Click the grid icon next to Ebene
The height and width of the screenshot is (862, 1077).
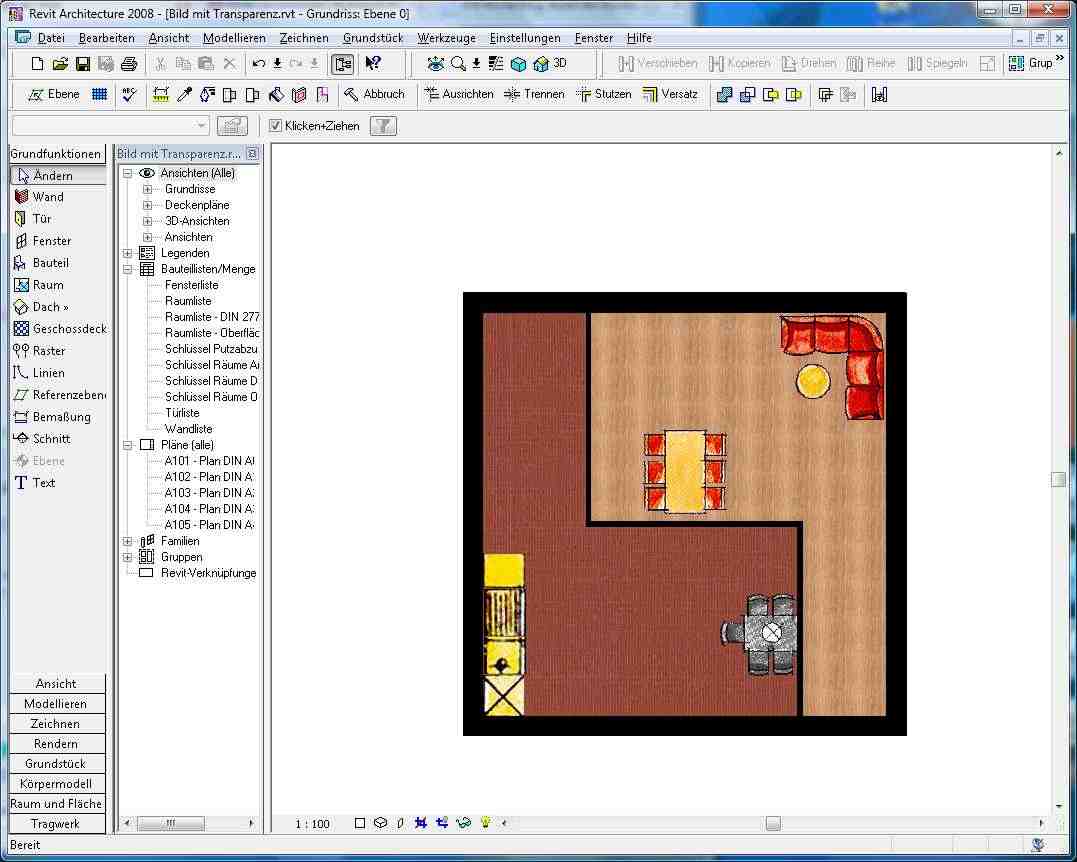pyautogui.click(x=100, y=94)
